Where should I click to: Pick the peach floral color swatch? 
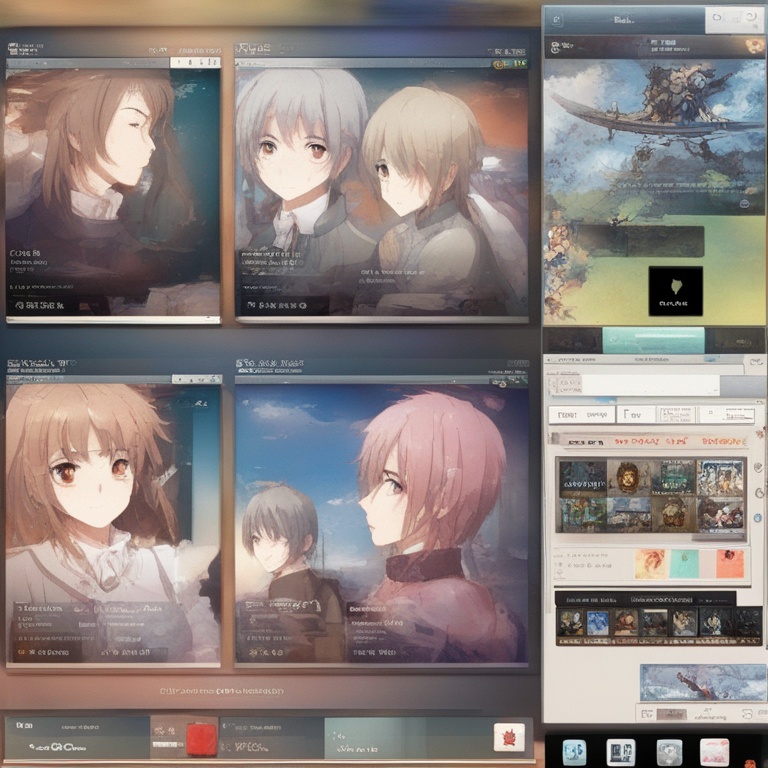coord(651,564)
